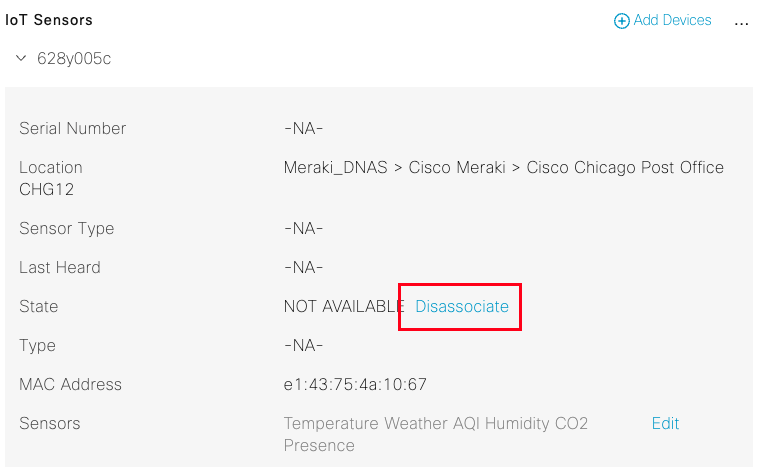The width and height of the screenshot is (769, 467).
Task: Click the plus circle icon for Add Devices
Action: (x=621, y=21)
